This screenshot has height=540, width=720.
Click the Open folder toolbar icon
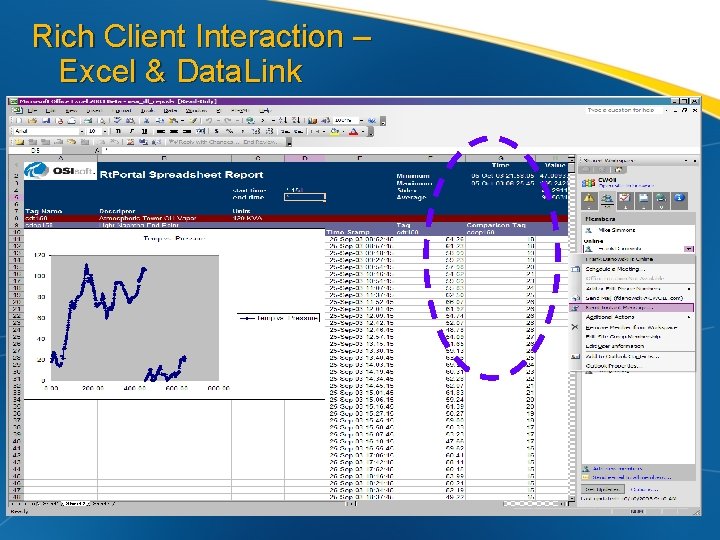tap(32, 121)
